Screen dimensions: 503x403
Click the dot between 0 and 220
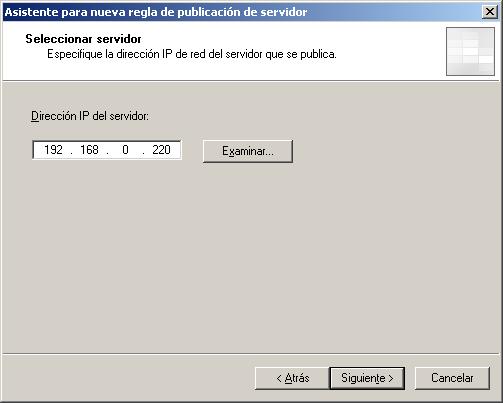point(143,153)
